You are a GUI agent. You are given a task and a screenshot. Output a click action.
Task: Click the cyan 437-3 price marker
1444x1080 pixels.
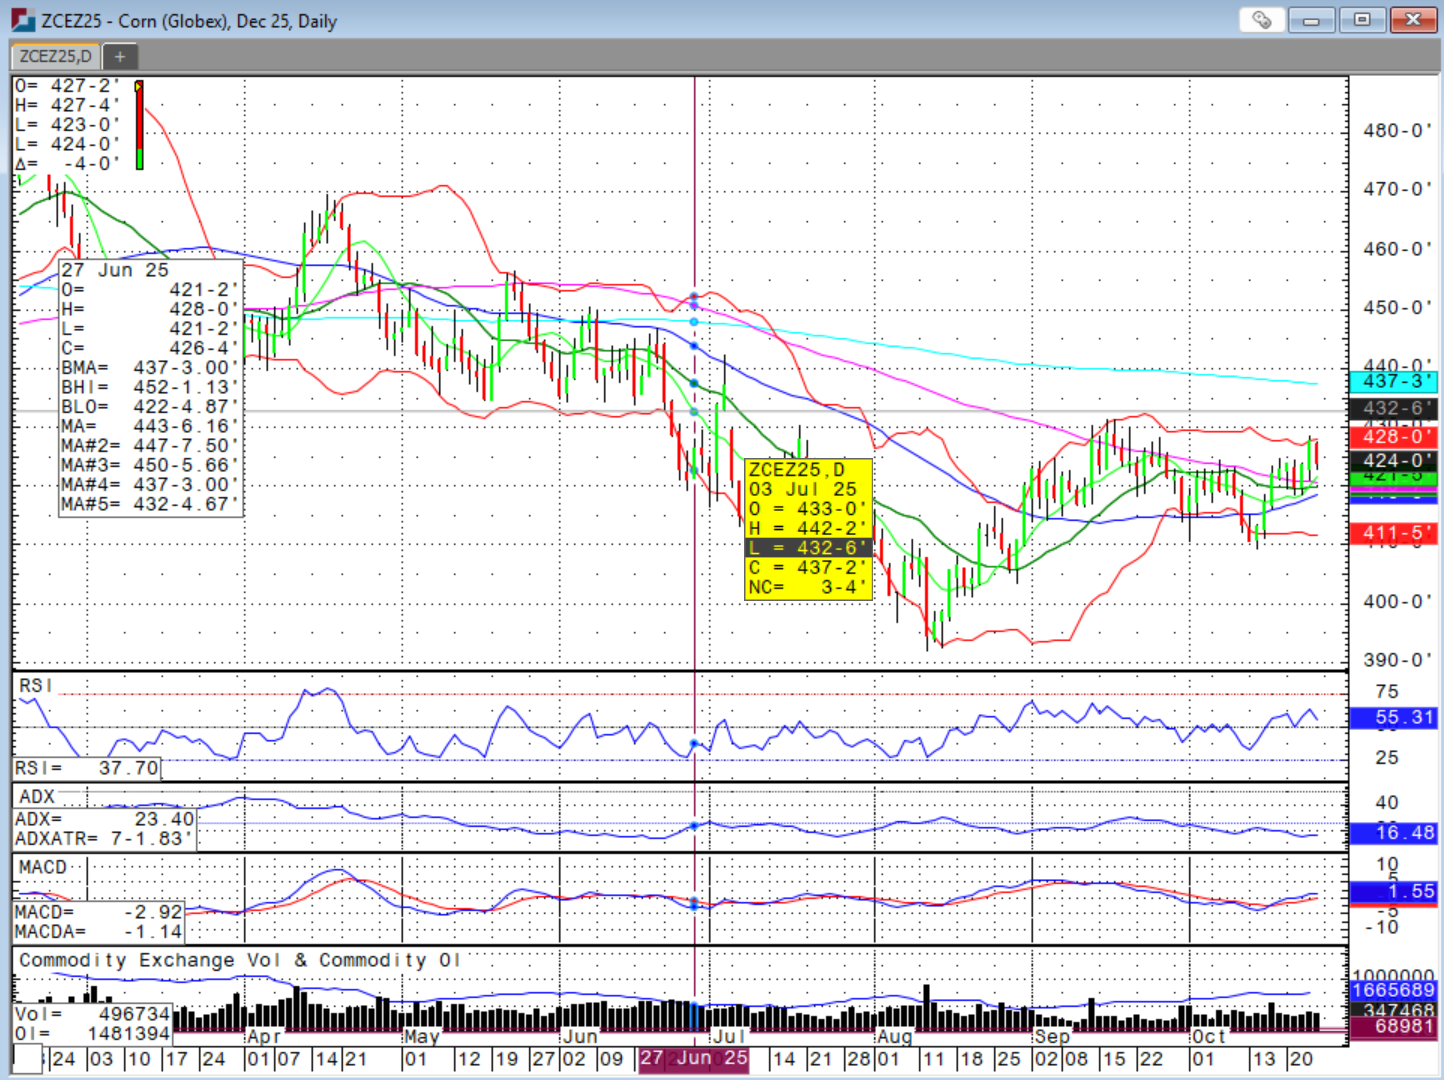coord(1392,382)
